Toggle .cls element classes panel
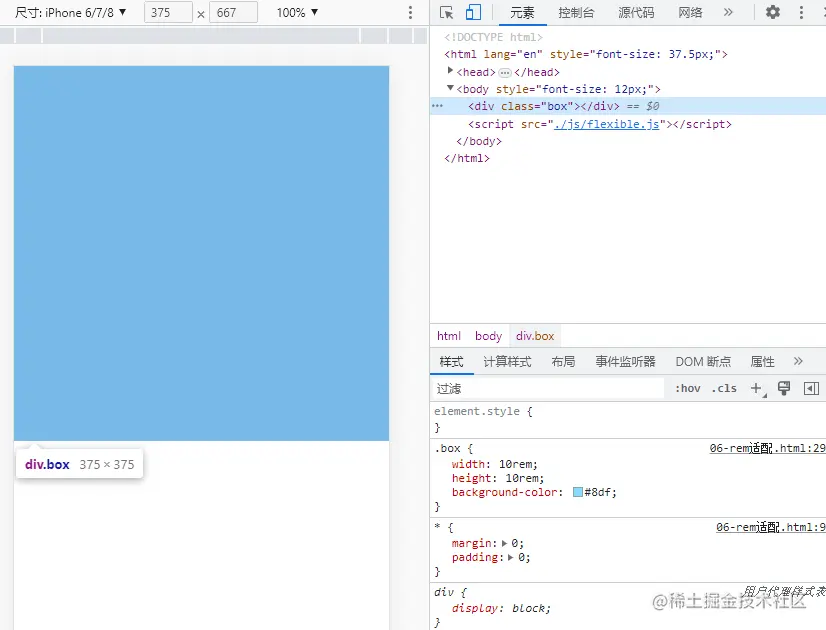826x630 pixels. (724, 388)
